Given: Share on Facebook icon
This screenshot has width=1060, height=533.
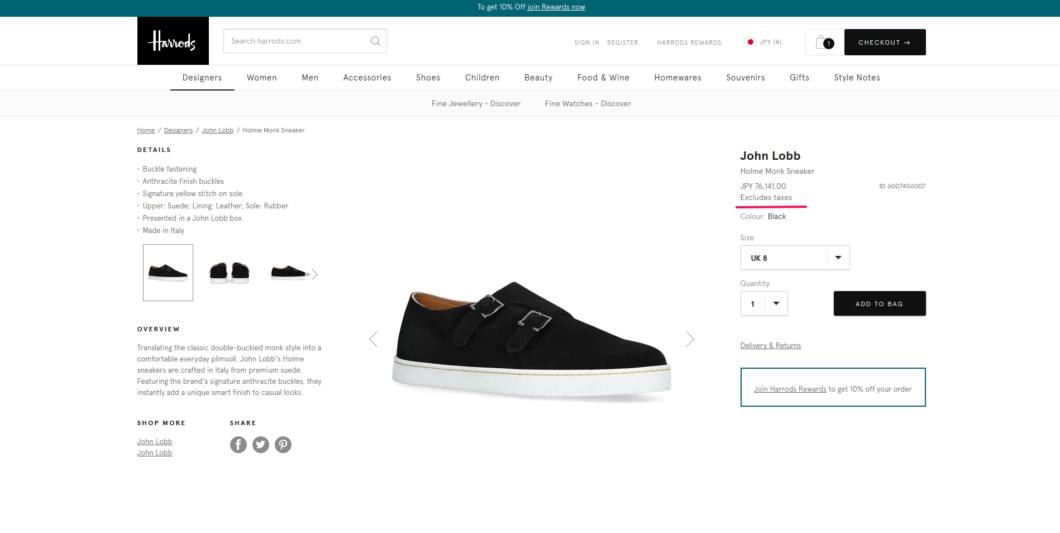Looking at the screenshot, I should 238,444.
